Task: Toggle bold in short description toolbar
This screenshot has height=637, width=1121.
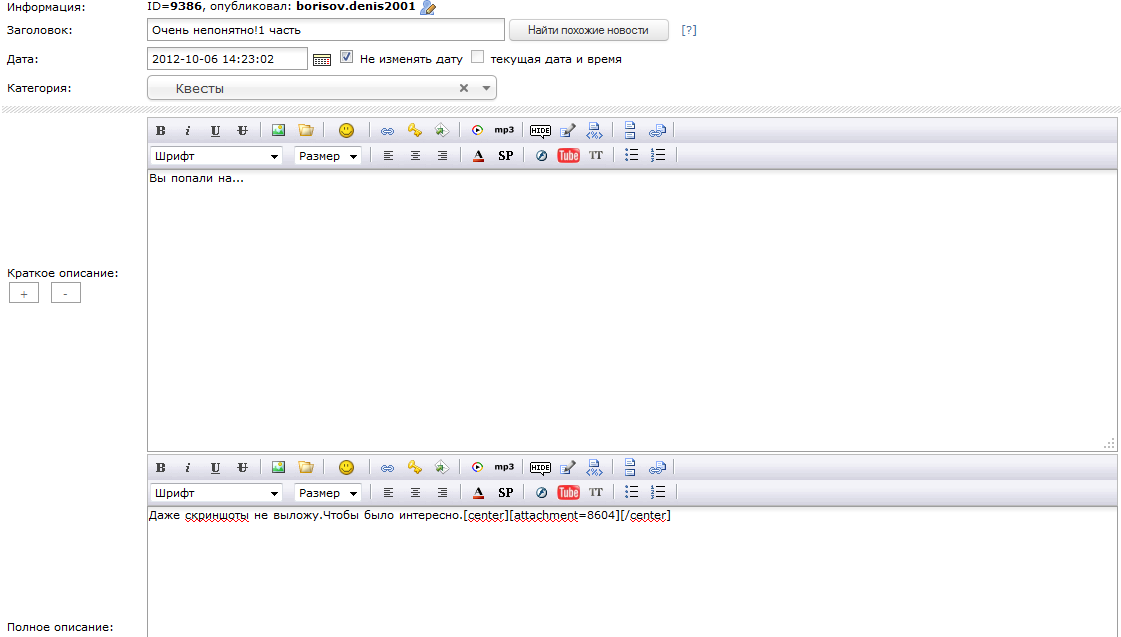Action: 160,130
